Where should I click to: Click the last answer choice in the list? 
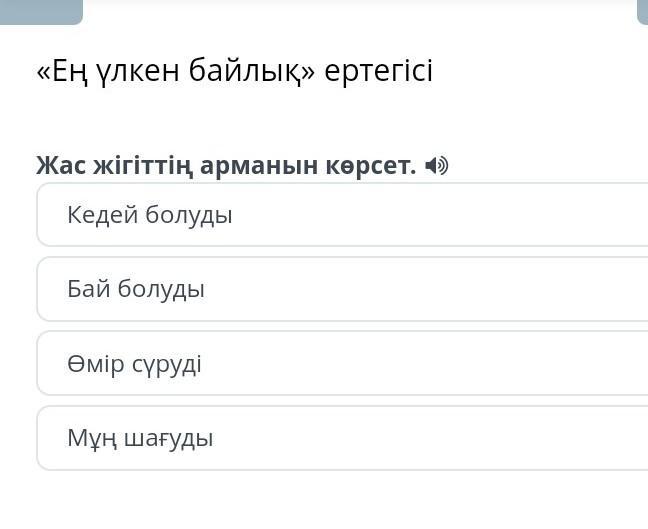click(340, 438)
